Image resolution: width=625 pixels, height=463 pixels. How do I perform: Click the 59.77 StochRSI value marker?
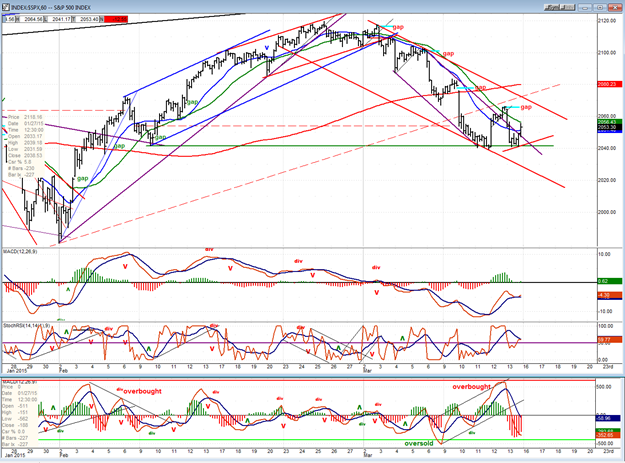click(x=609, y=339)
